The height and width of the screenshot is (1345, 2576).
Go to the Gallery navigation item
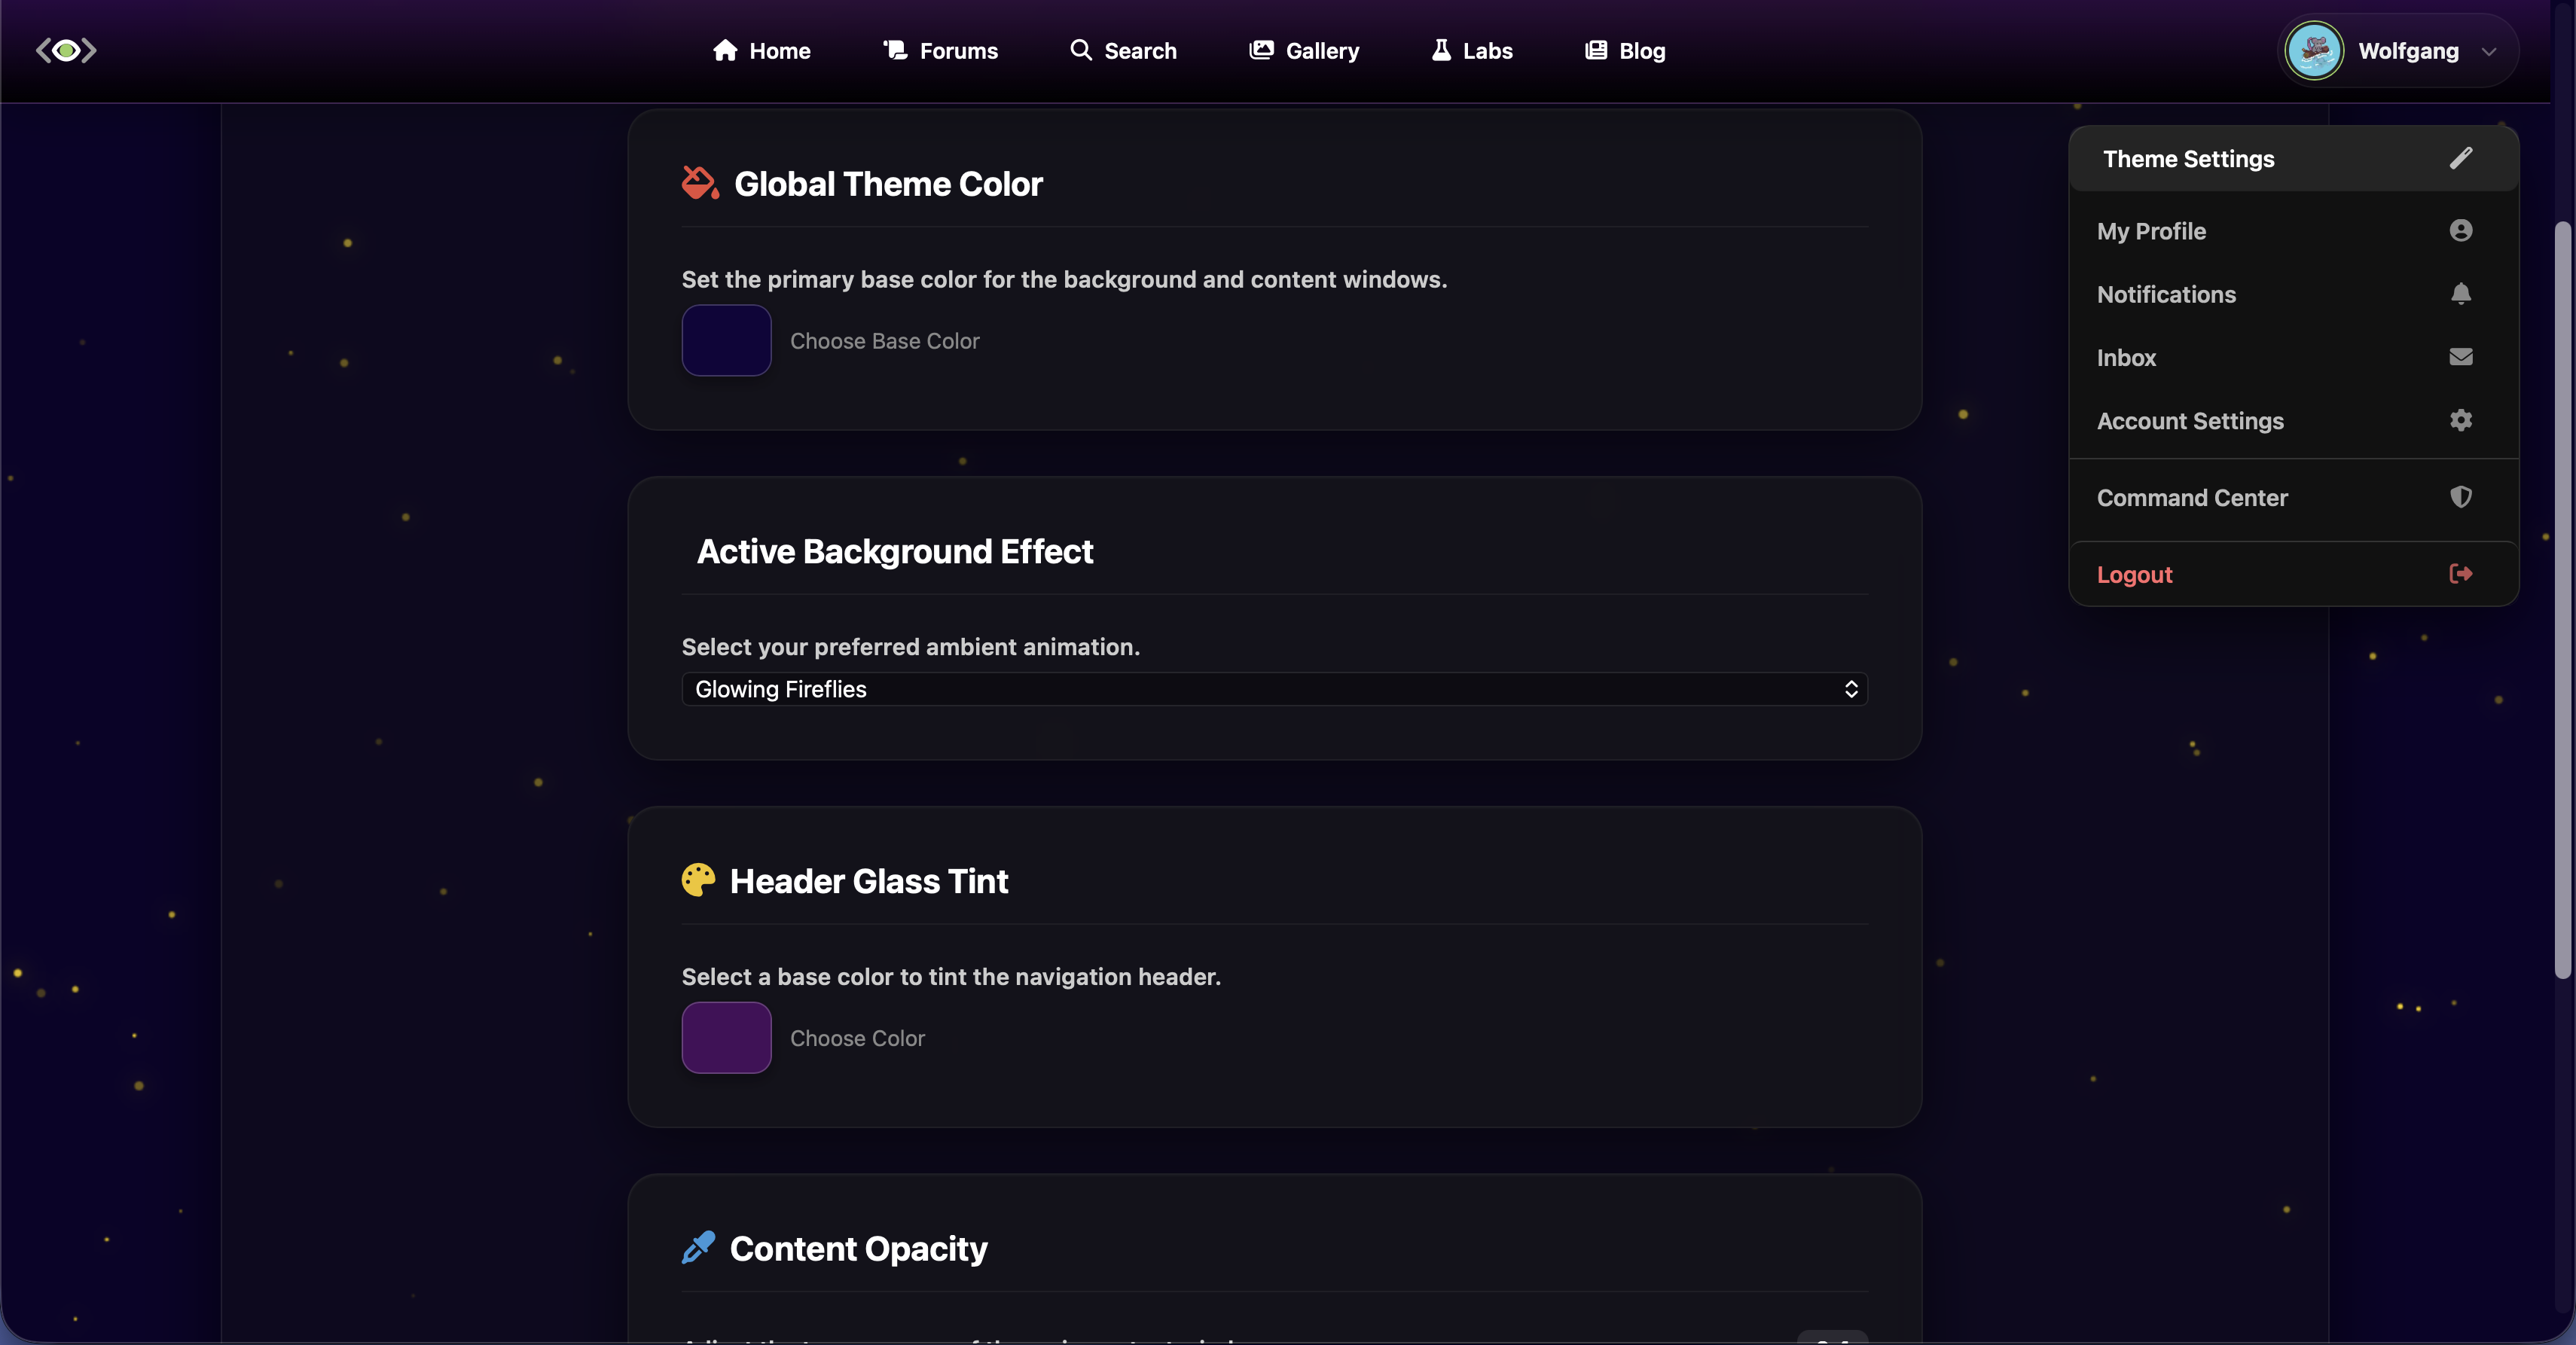1304,50
